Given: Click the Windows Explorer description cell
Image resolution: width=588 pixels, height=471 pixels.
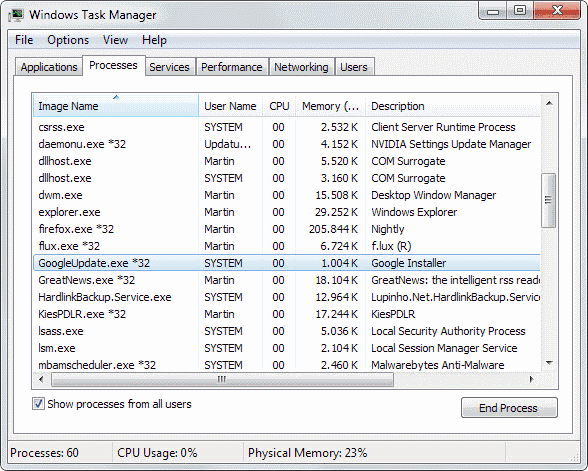Looking at the screenshot, I should pyautogui.click(x=414, y=212).
